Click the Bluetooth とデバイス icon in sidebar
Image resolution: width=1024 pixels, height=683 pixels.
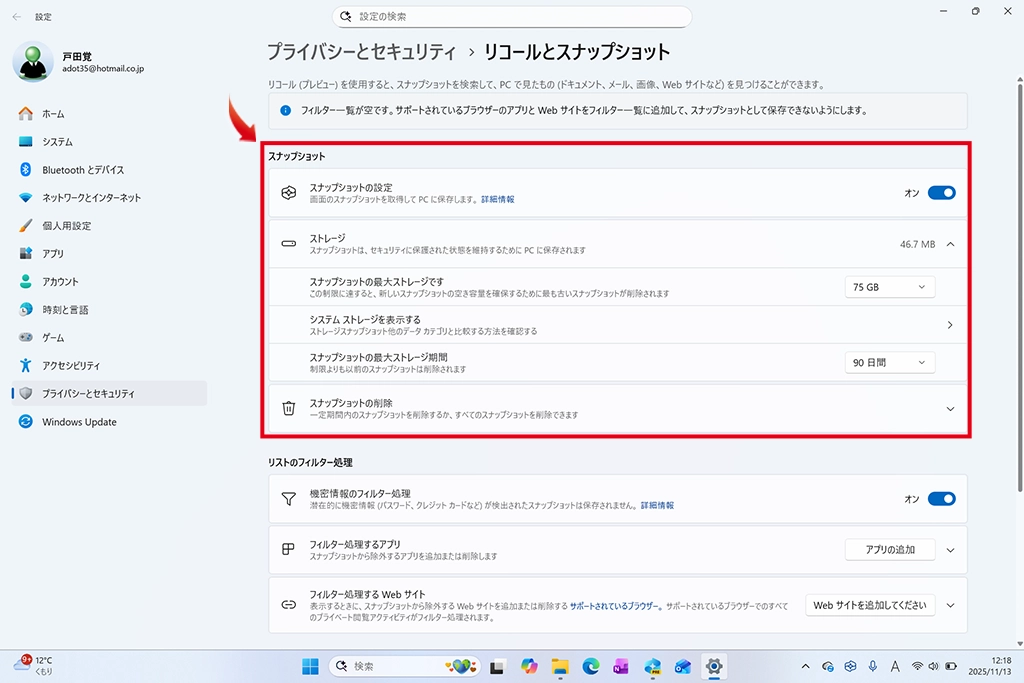[26, 170]
